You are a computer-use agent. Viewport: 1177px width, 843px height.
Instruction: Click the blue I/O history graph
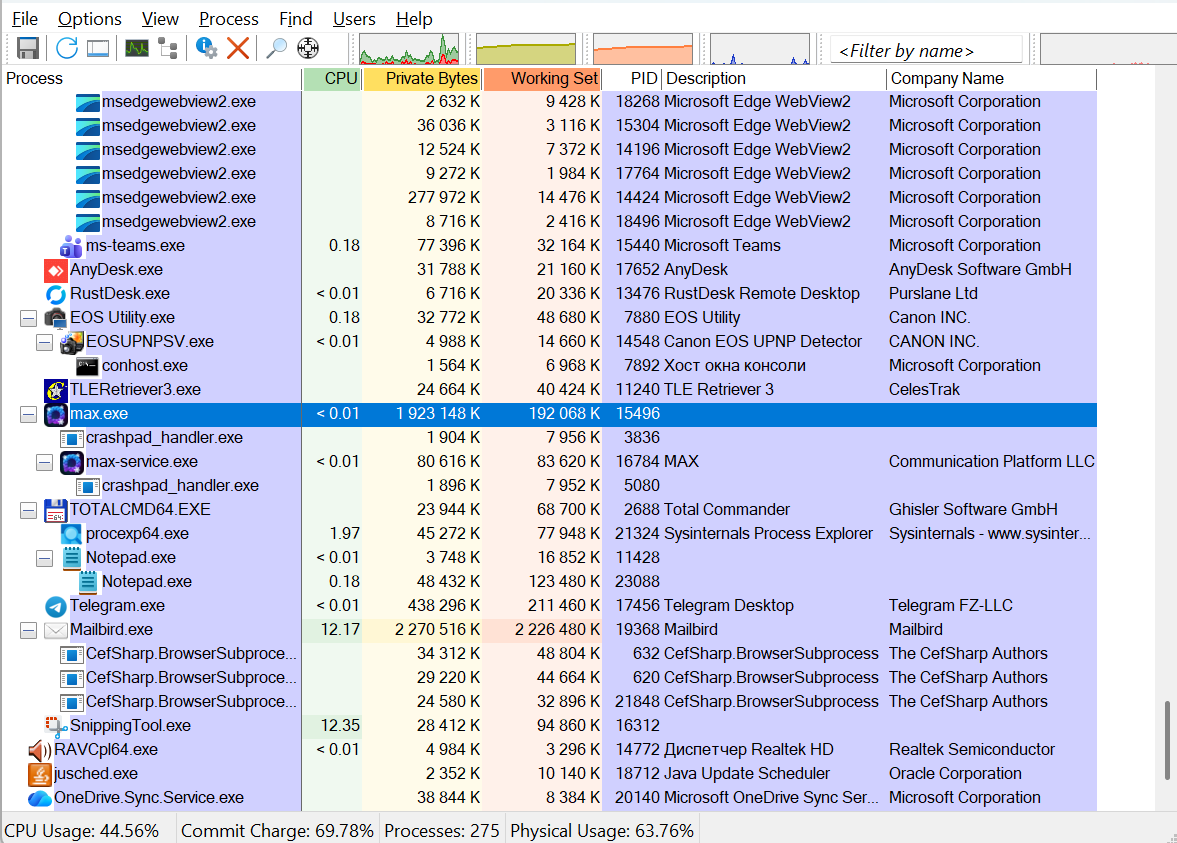pyautogui.click(x=760, y=49)
